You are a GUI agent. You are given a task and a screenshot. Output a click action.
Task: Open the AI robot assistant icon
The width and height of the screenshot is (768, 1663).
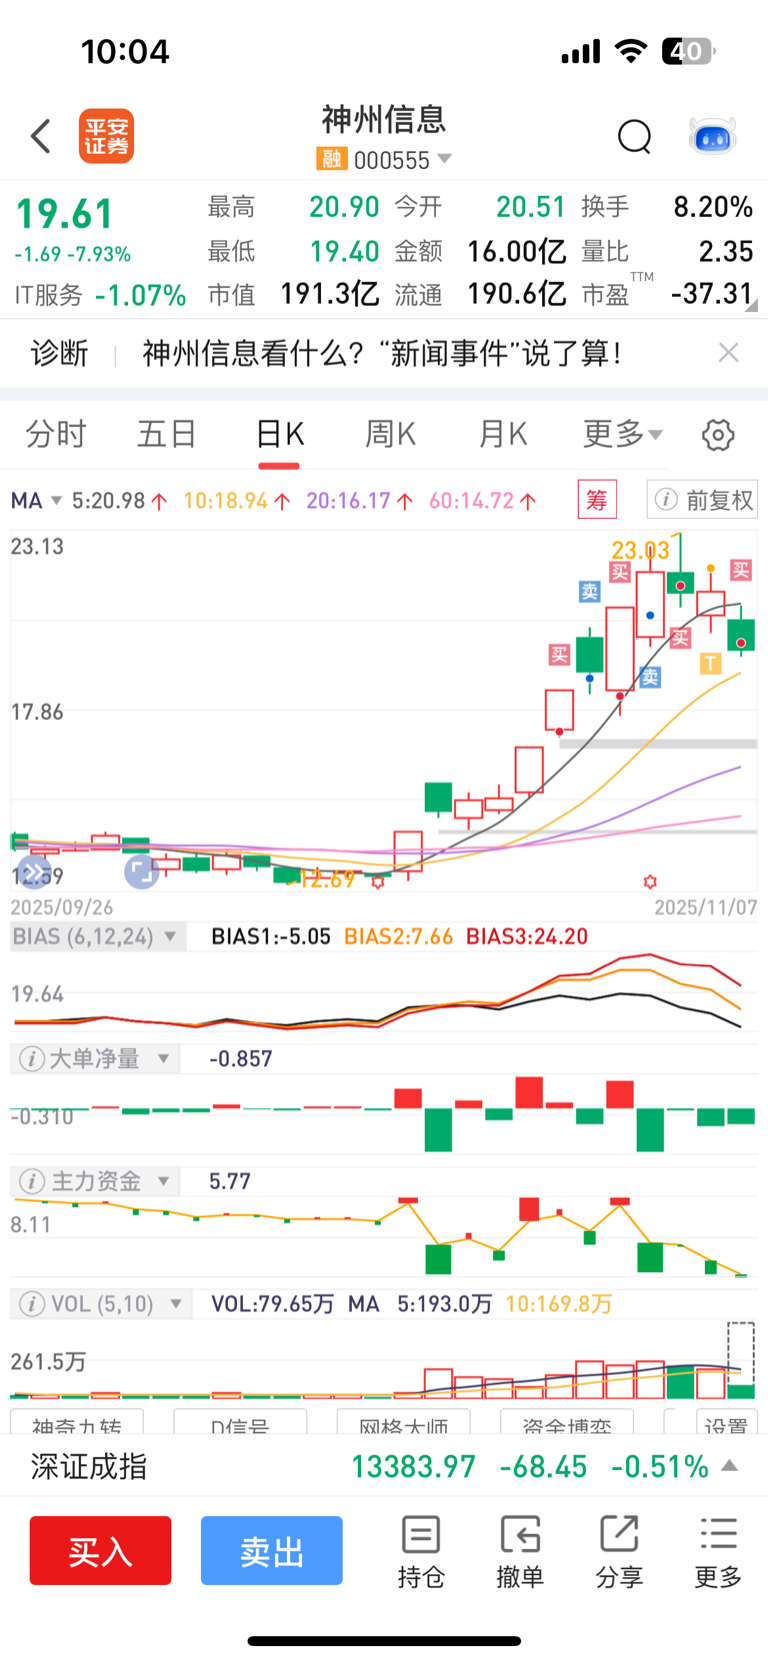(713, 136)
